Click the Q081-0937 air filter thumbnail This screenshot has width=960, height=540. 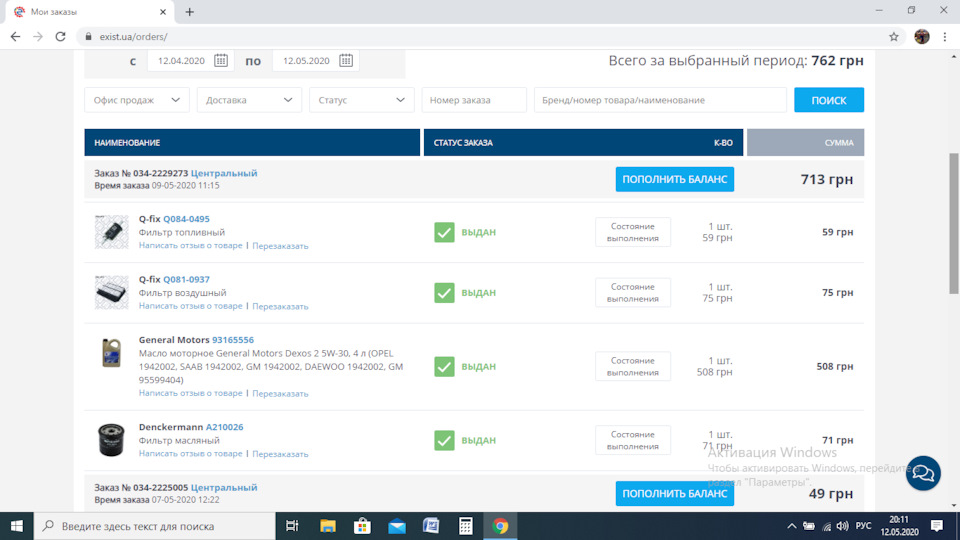pos(111,292)
